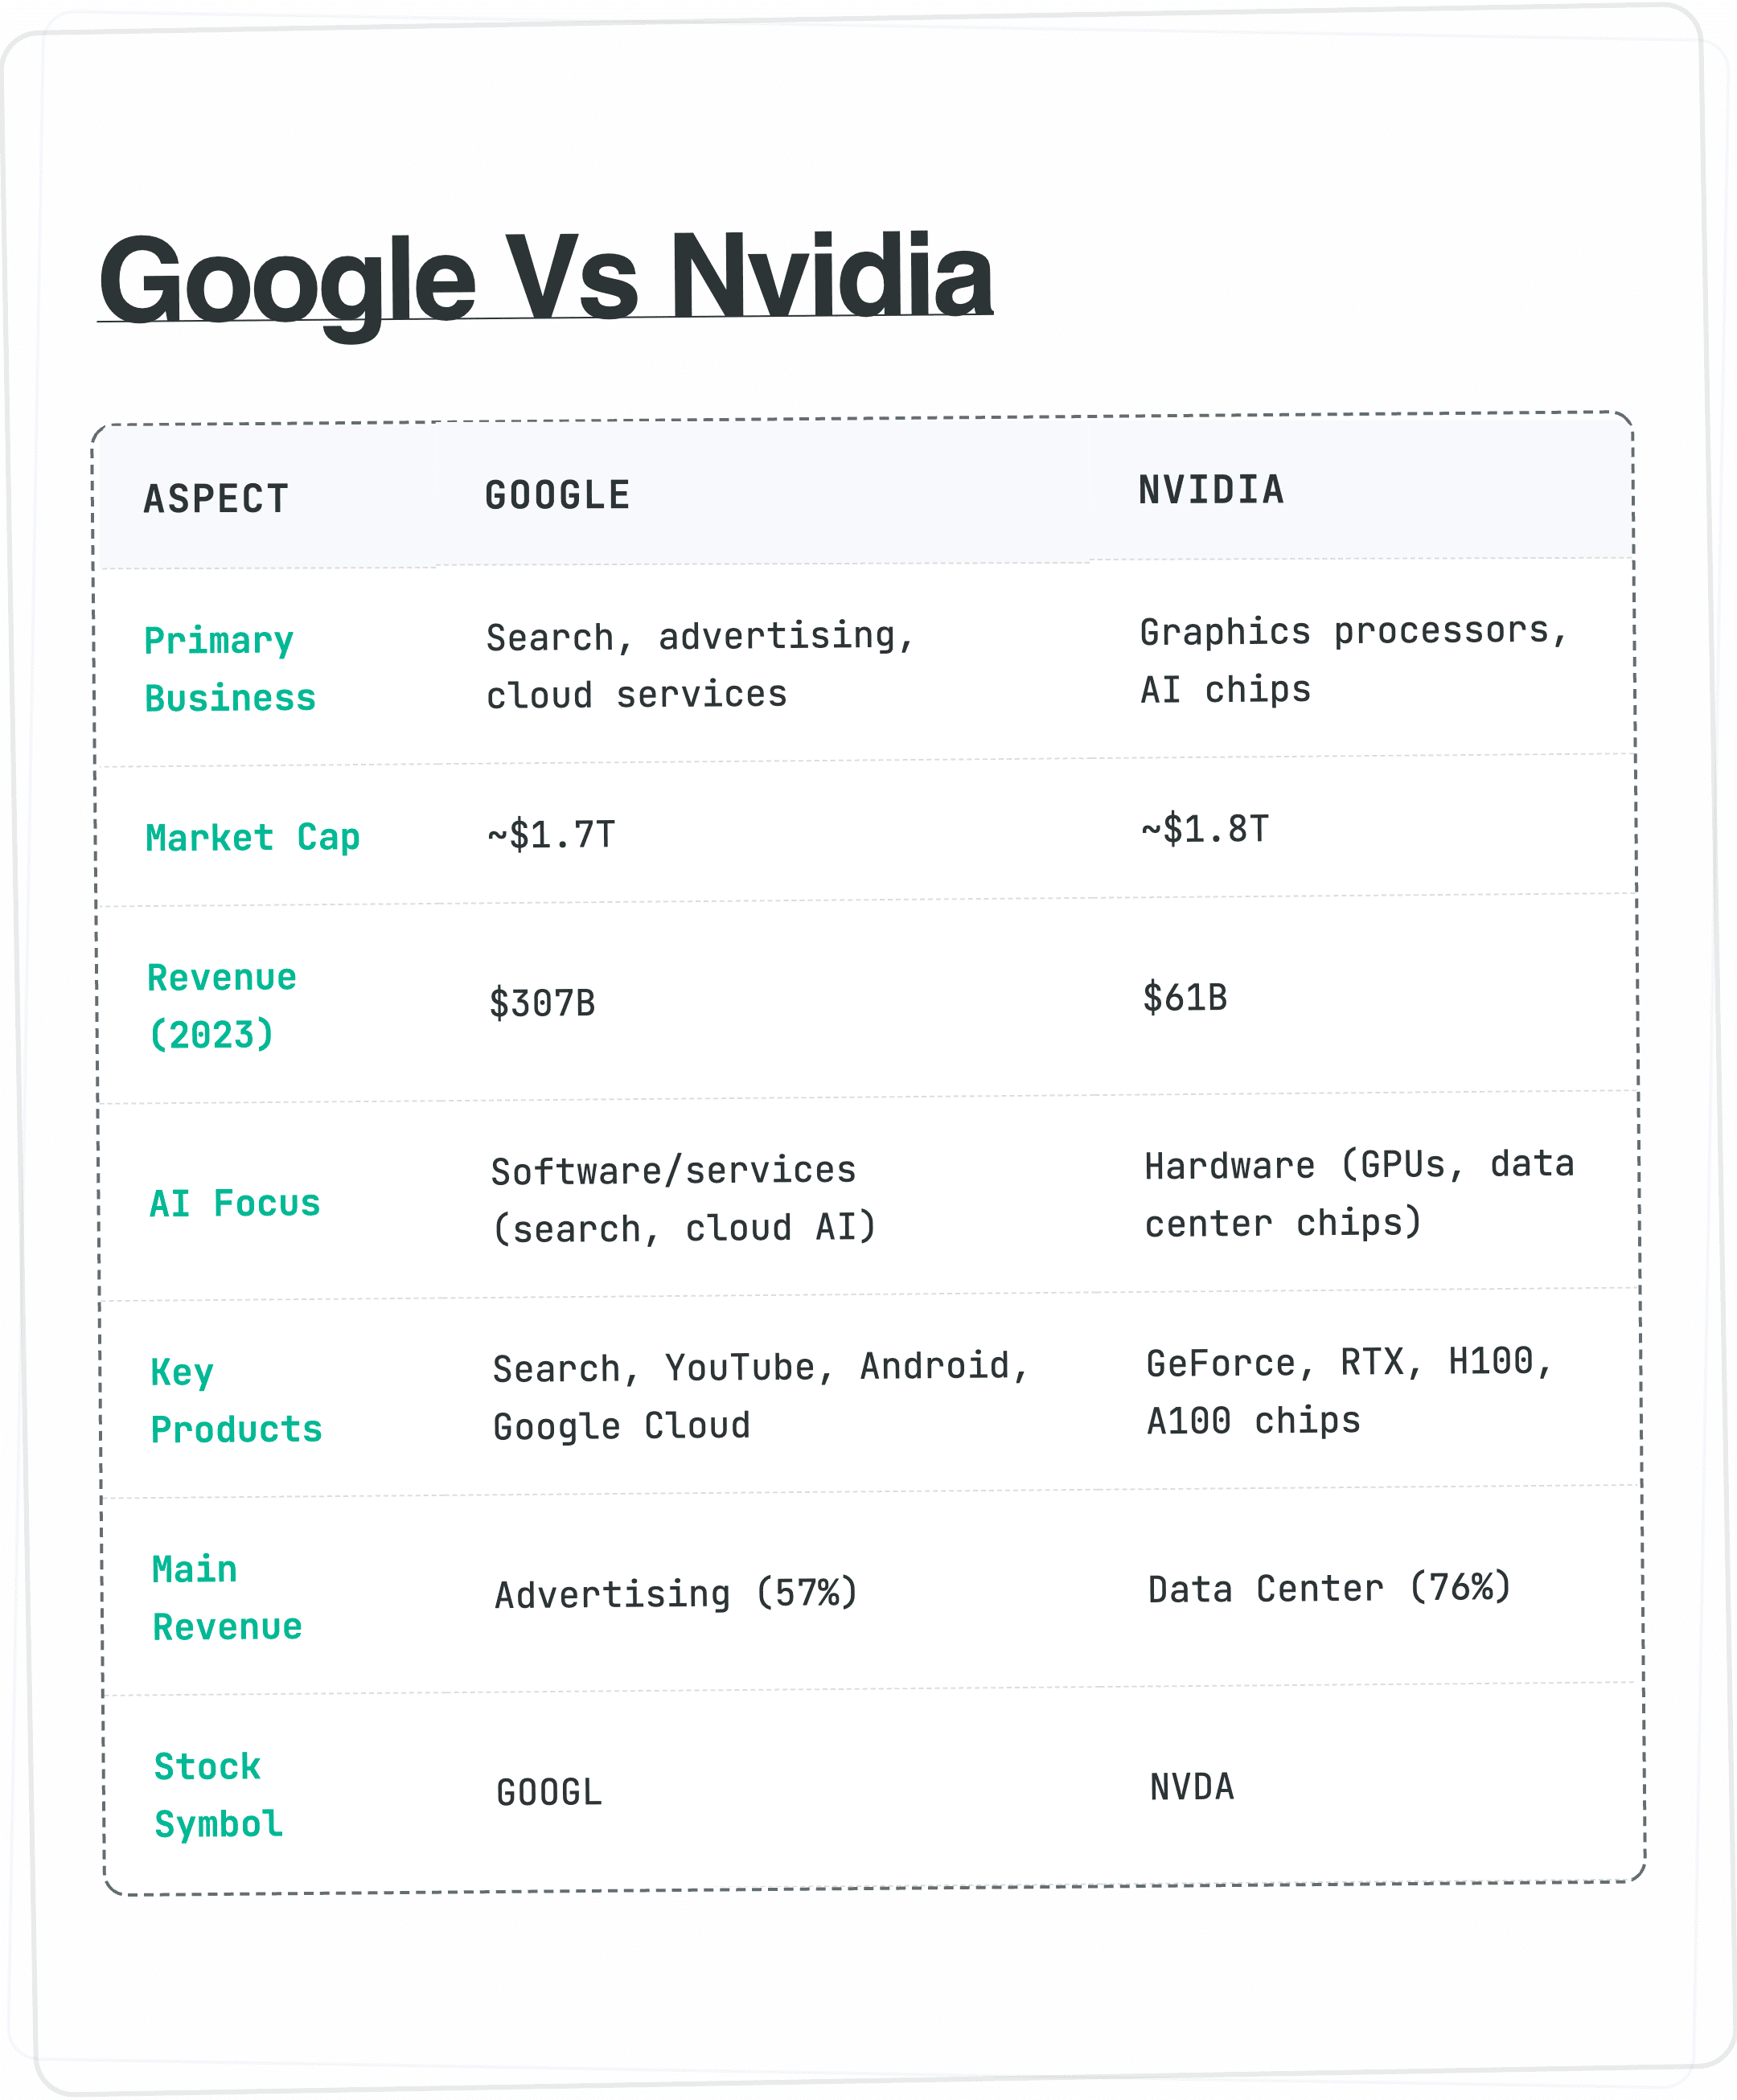
Task: Select the $61B revenue cell
Action: [1185, 997]
